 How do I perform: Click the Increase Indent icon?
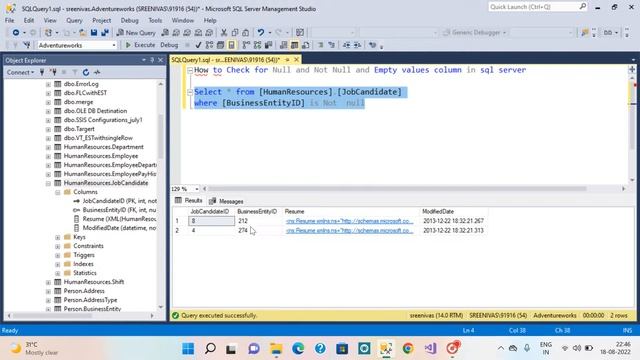[357, 45]
